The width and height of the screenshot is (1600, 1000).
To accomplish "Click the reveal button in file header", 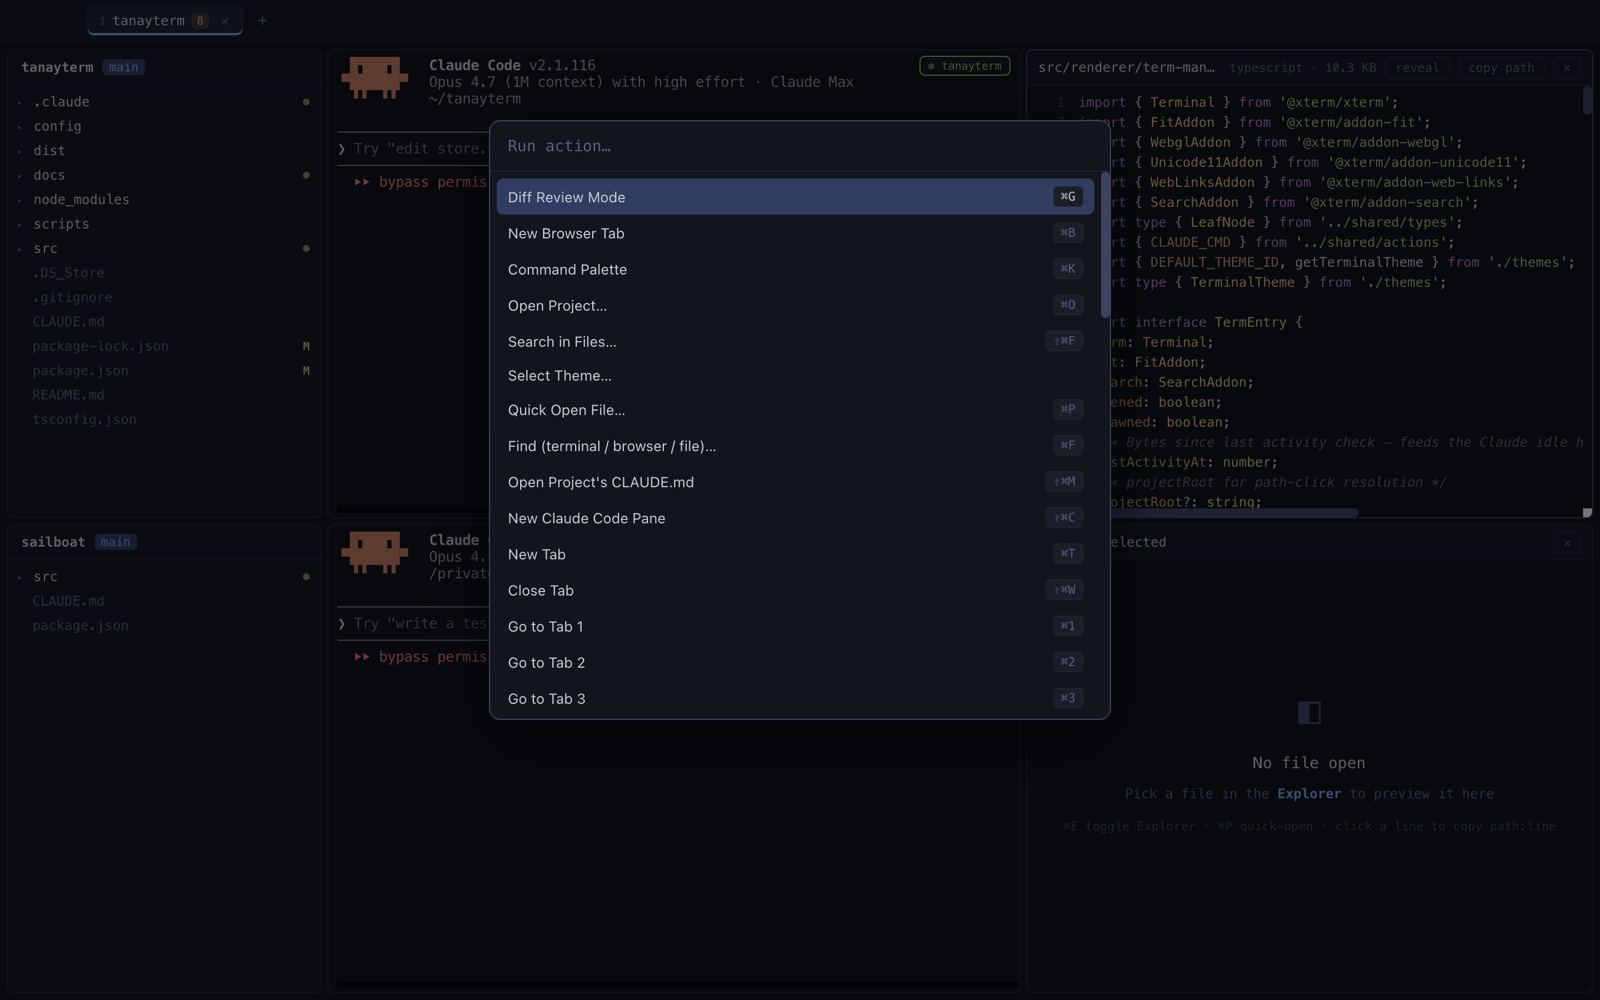I will click(1417, 67).
